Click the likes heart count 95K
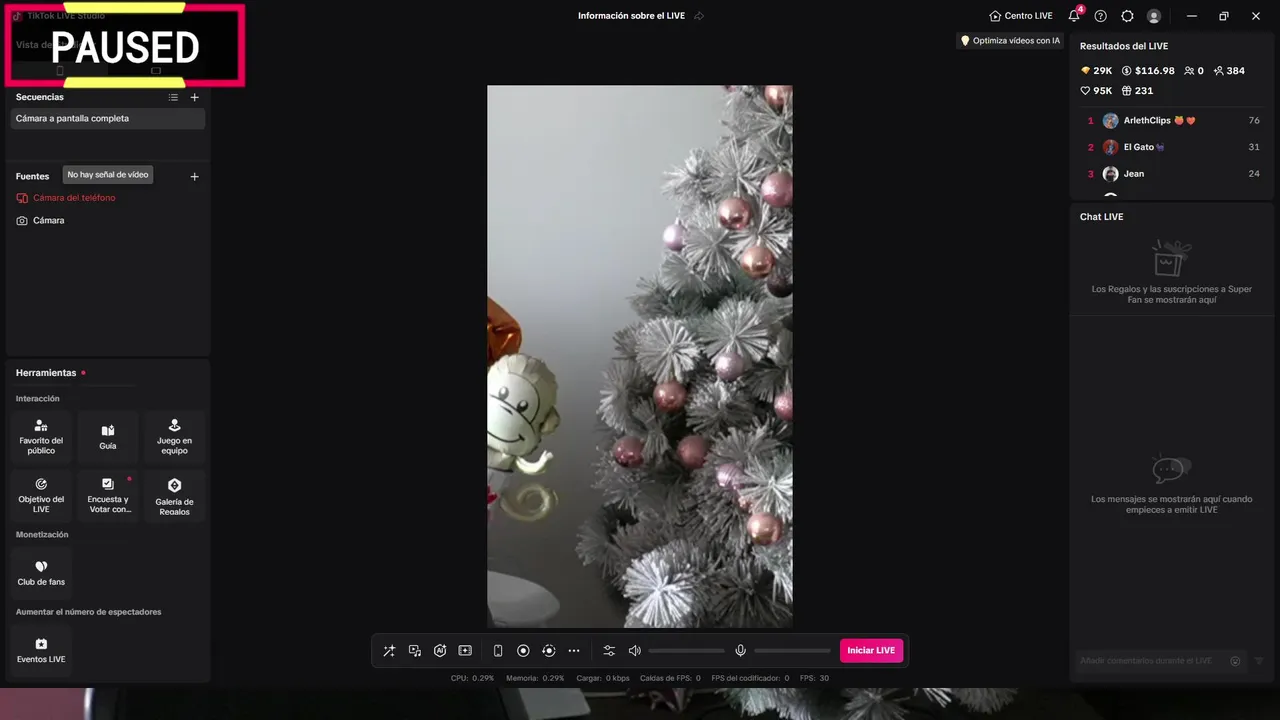This screenshot has width=1280, height=720. (1096, 91)
